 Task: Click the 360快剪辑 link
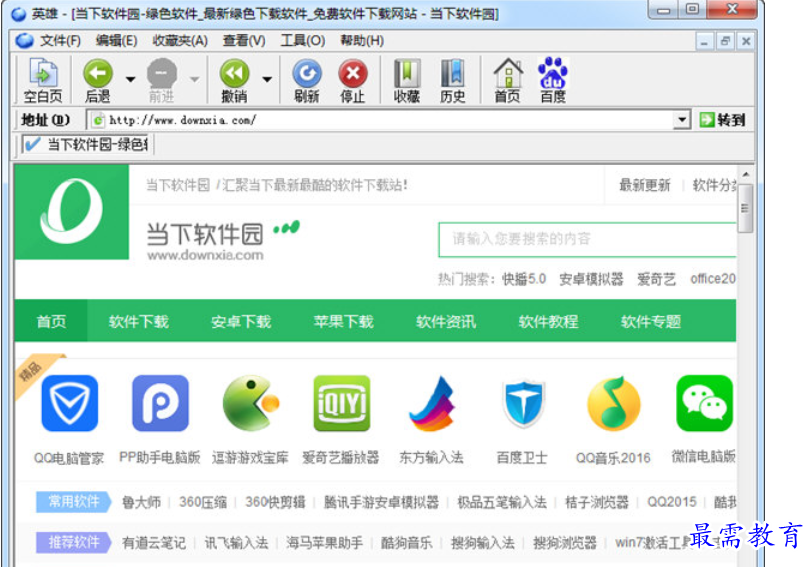275,502
